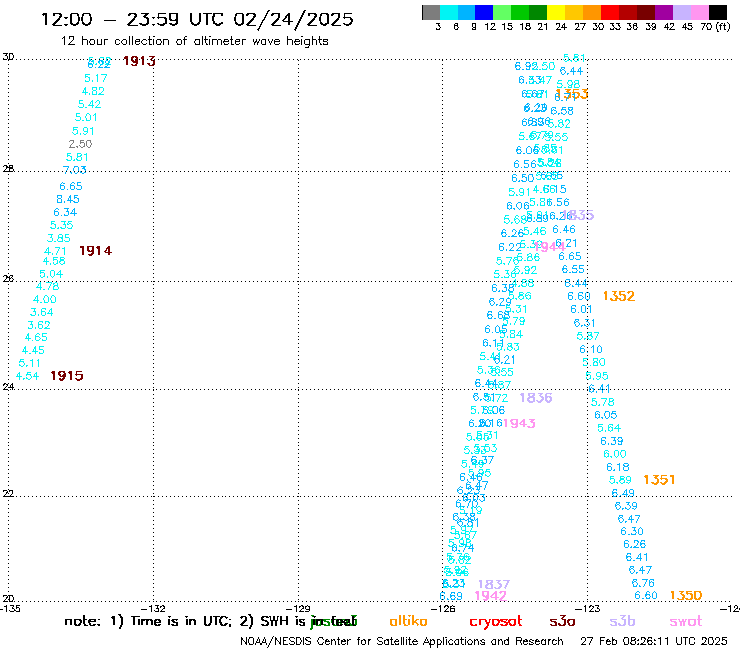Click s3b track label 1836
Screen dimensions: 740x650
pyautogui.click(x=536, y=398)
